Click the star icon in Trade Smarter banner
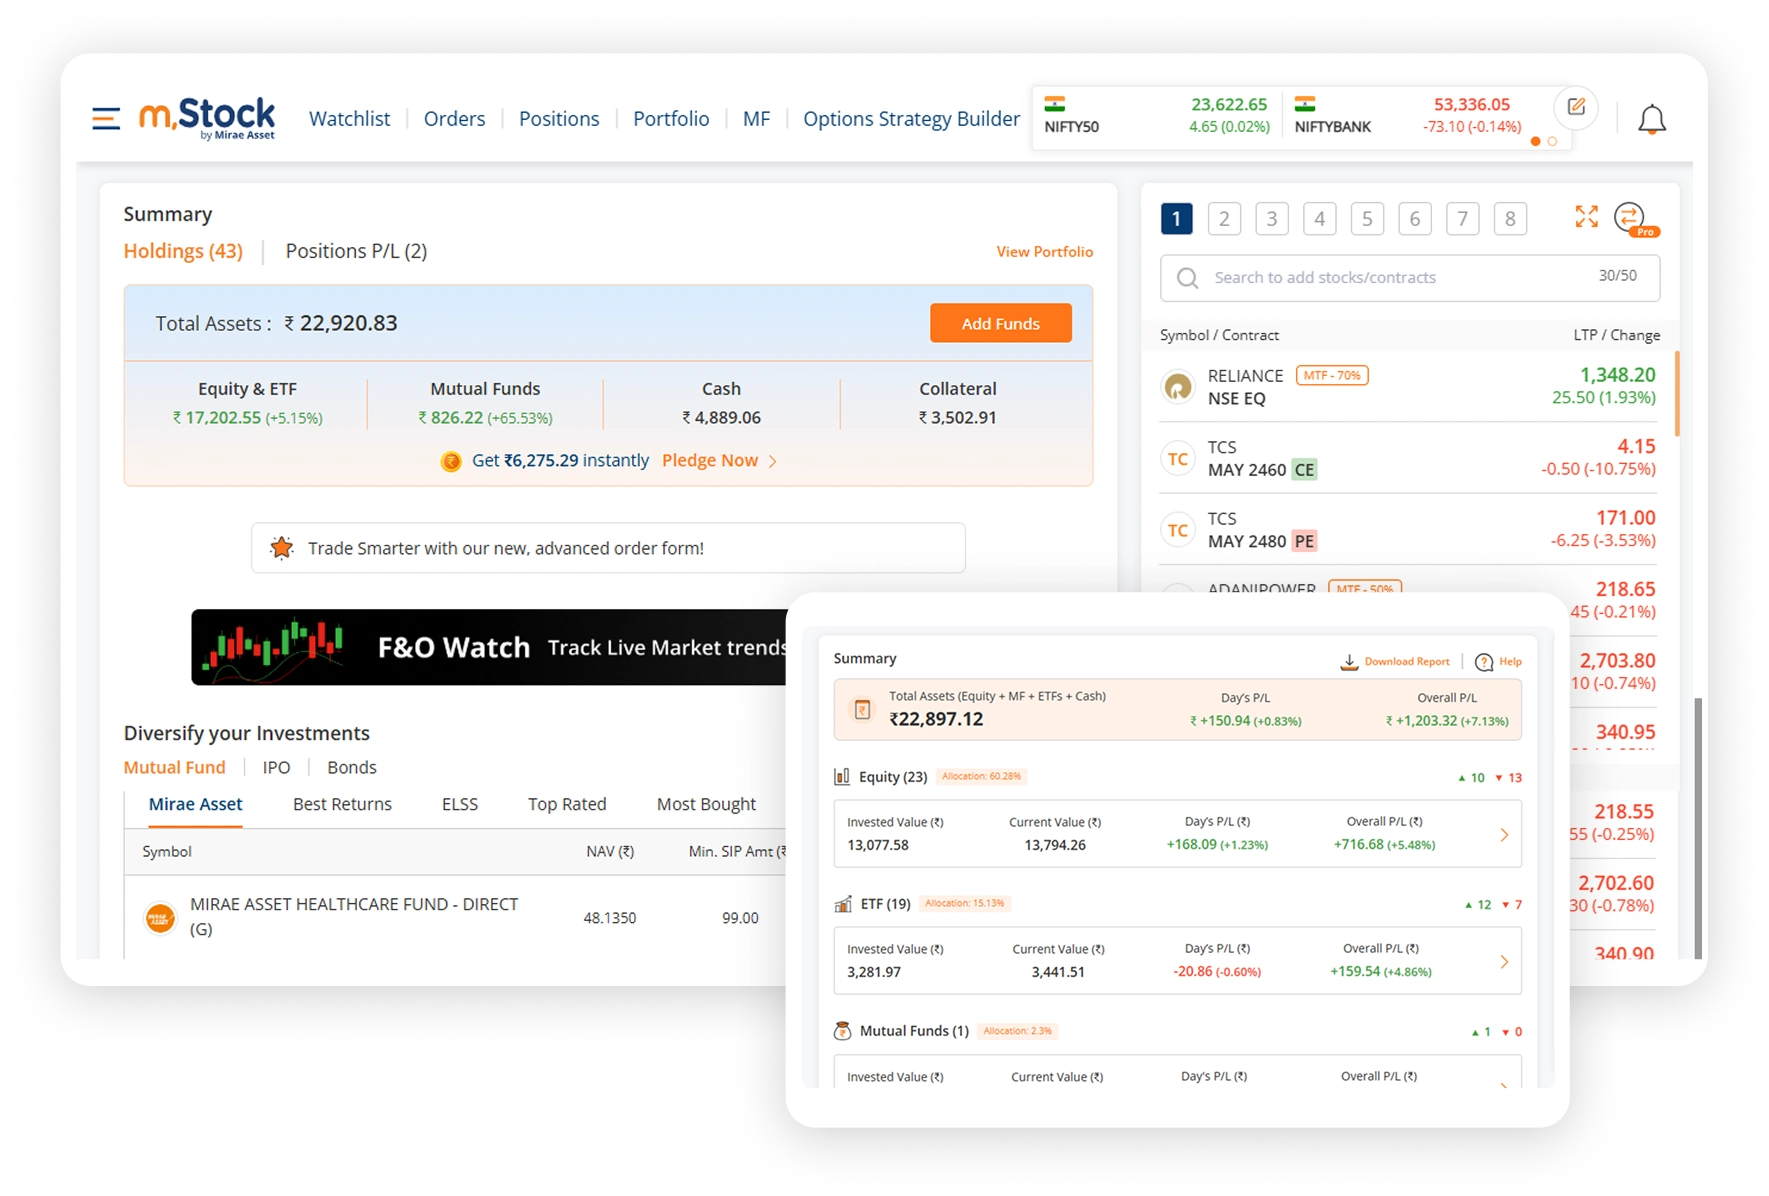The height and width of the screenshot is (1196, 1769). [x=282, y=548]
